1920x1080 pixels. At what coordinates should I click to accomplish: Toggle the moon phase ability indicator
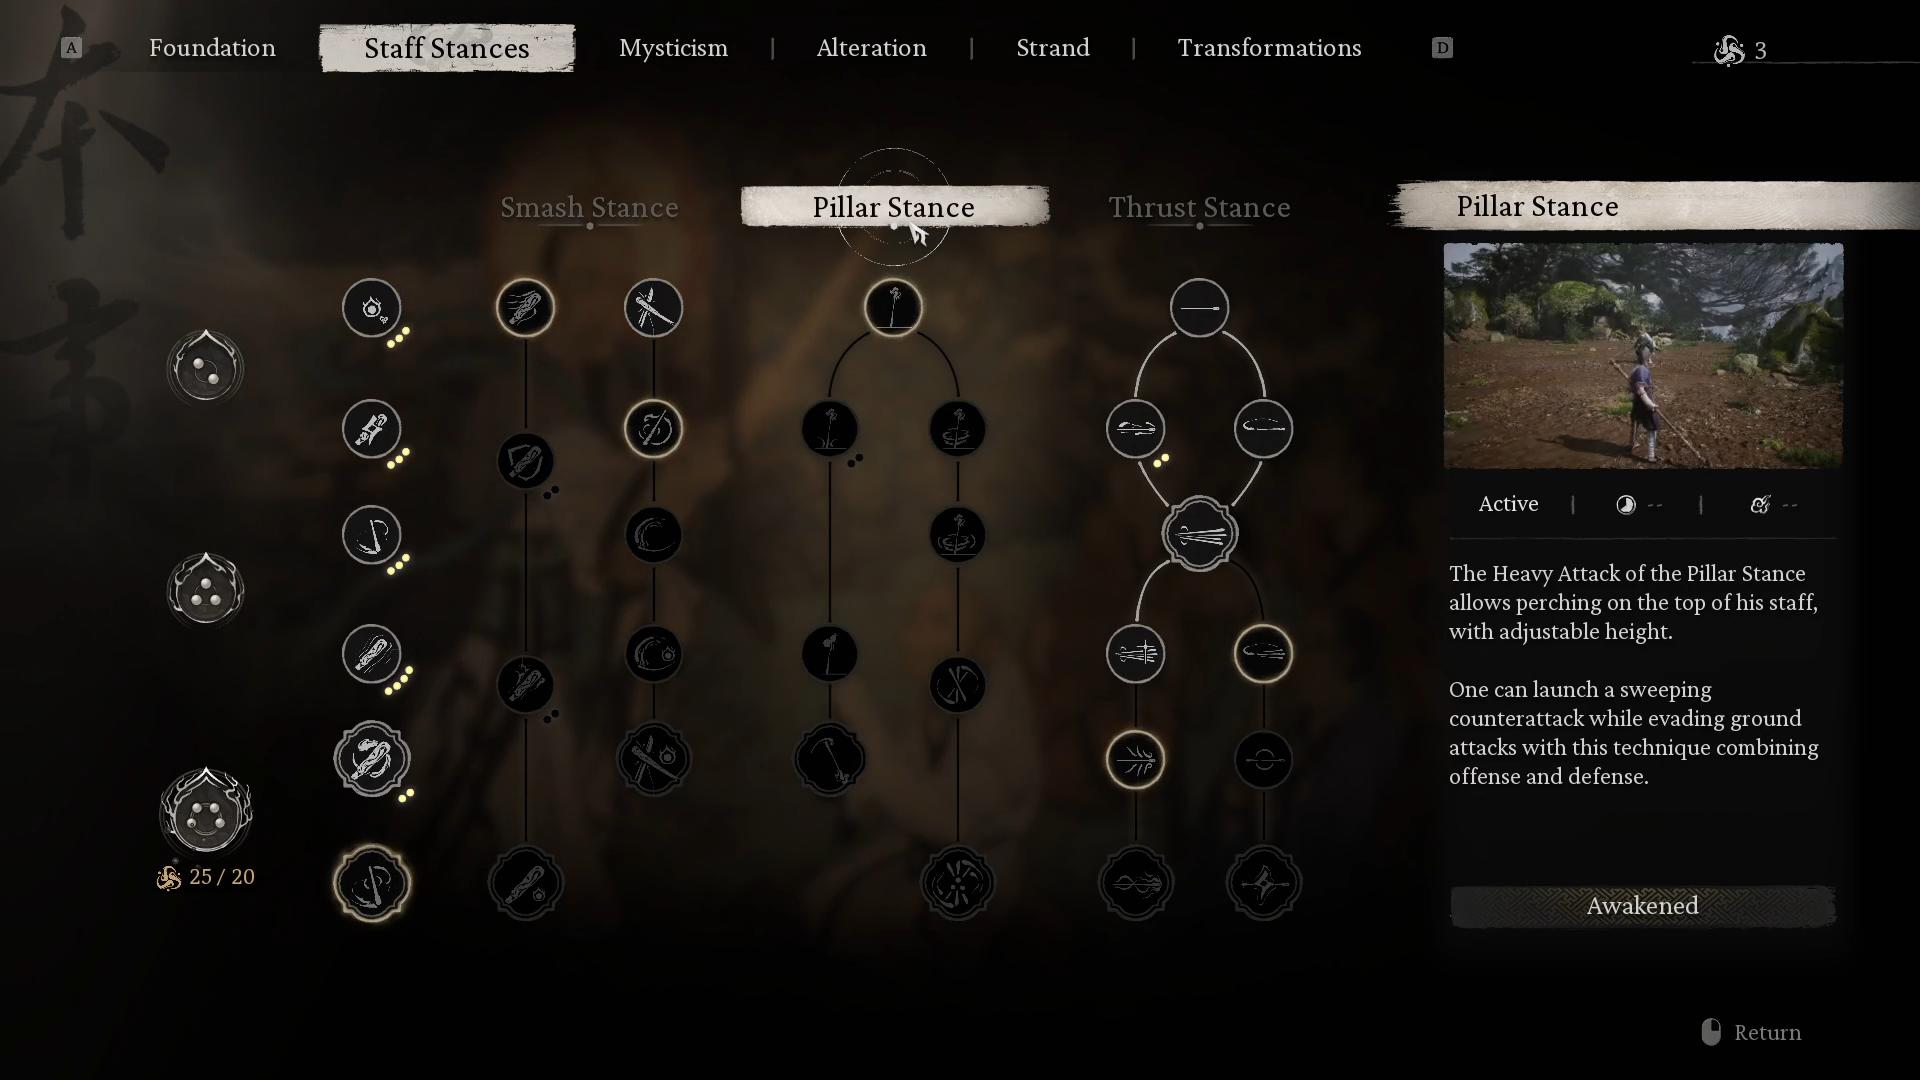tap(1625, 504)
